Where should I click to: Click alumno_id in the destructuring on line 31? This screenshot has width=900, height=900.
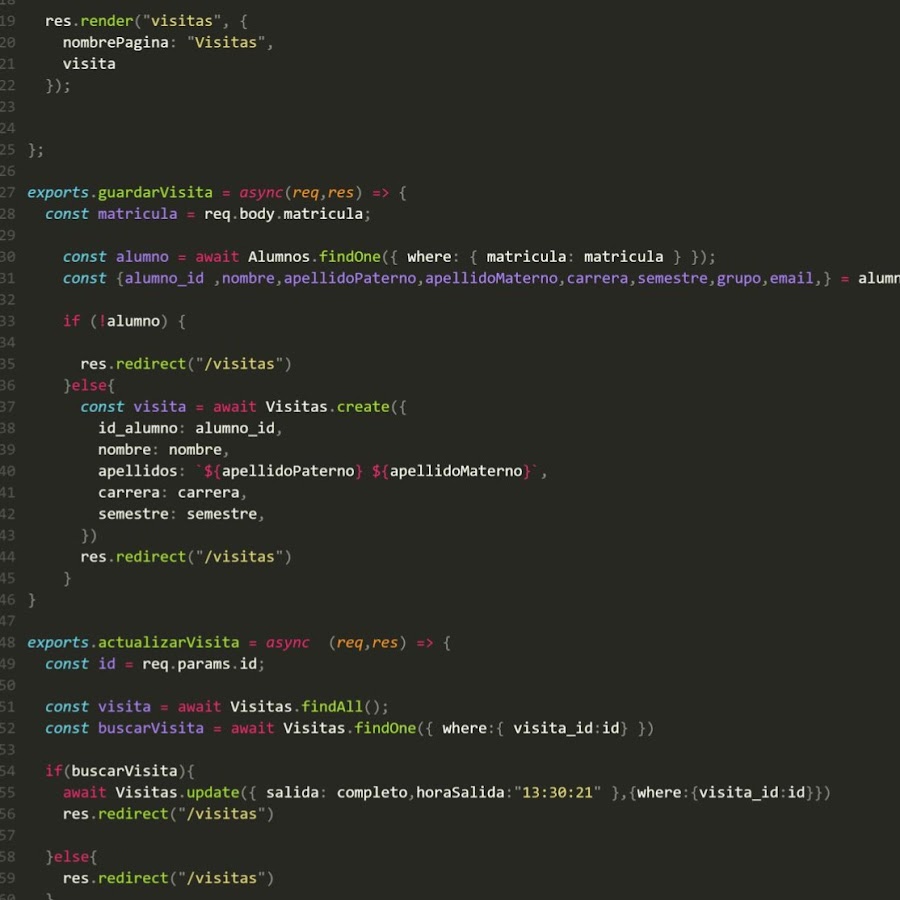pyautogui.click(x=164, y=278)
